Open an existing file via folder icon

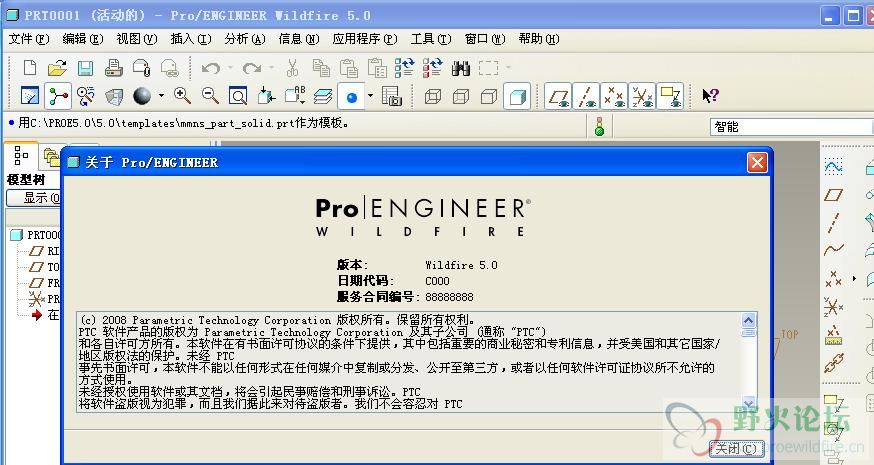pyautogui.click(x=57, y=68)
